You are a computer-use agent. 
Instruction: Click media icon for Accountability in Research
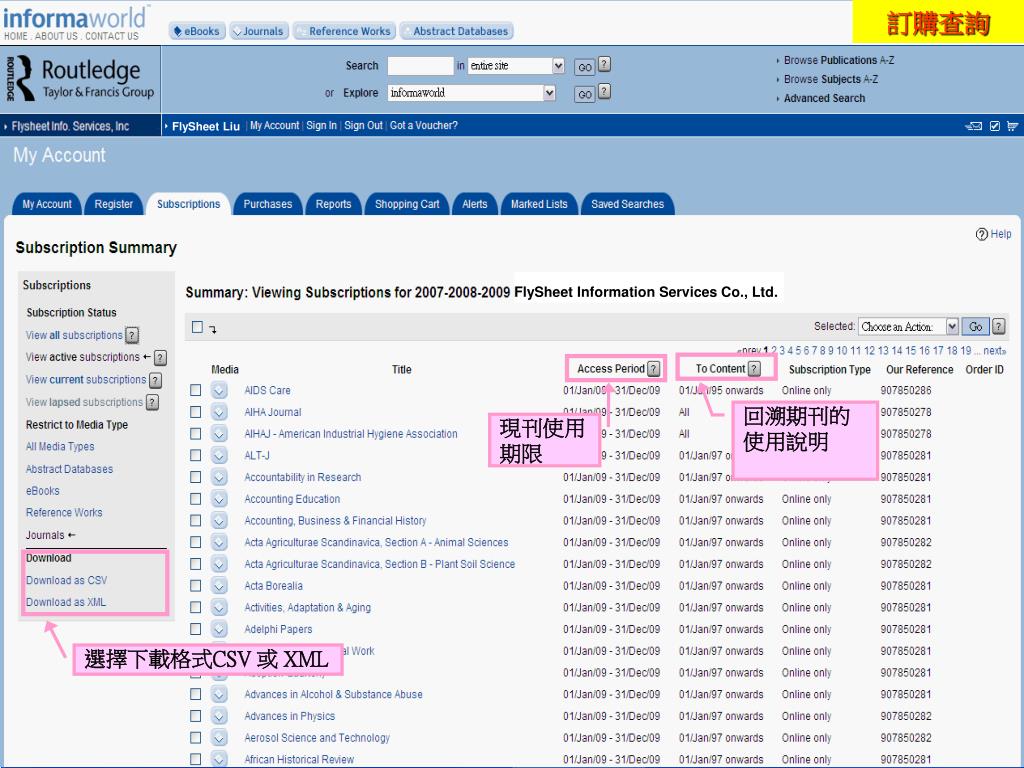click(x=219, y=477)
